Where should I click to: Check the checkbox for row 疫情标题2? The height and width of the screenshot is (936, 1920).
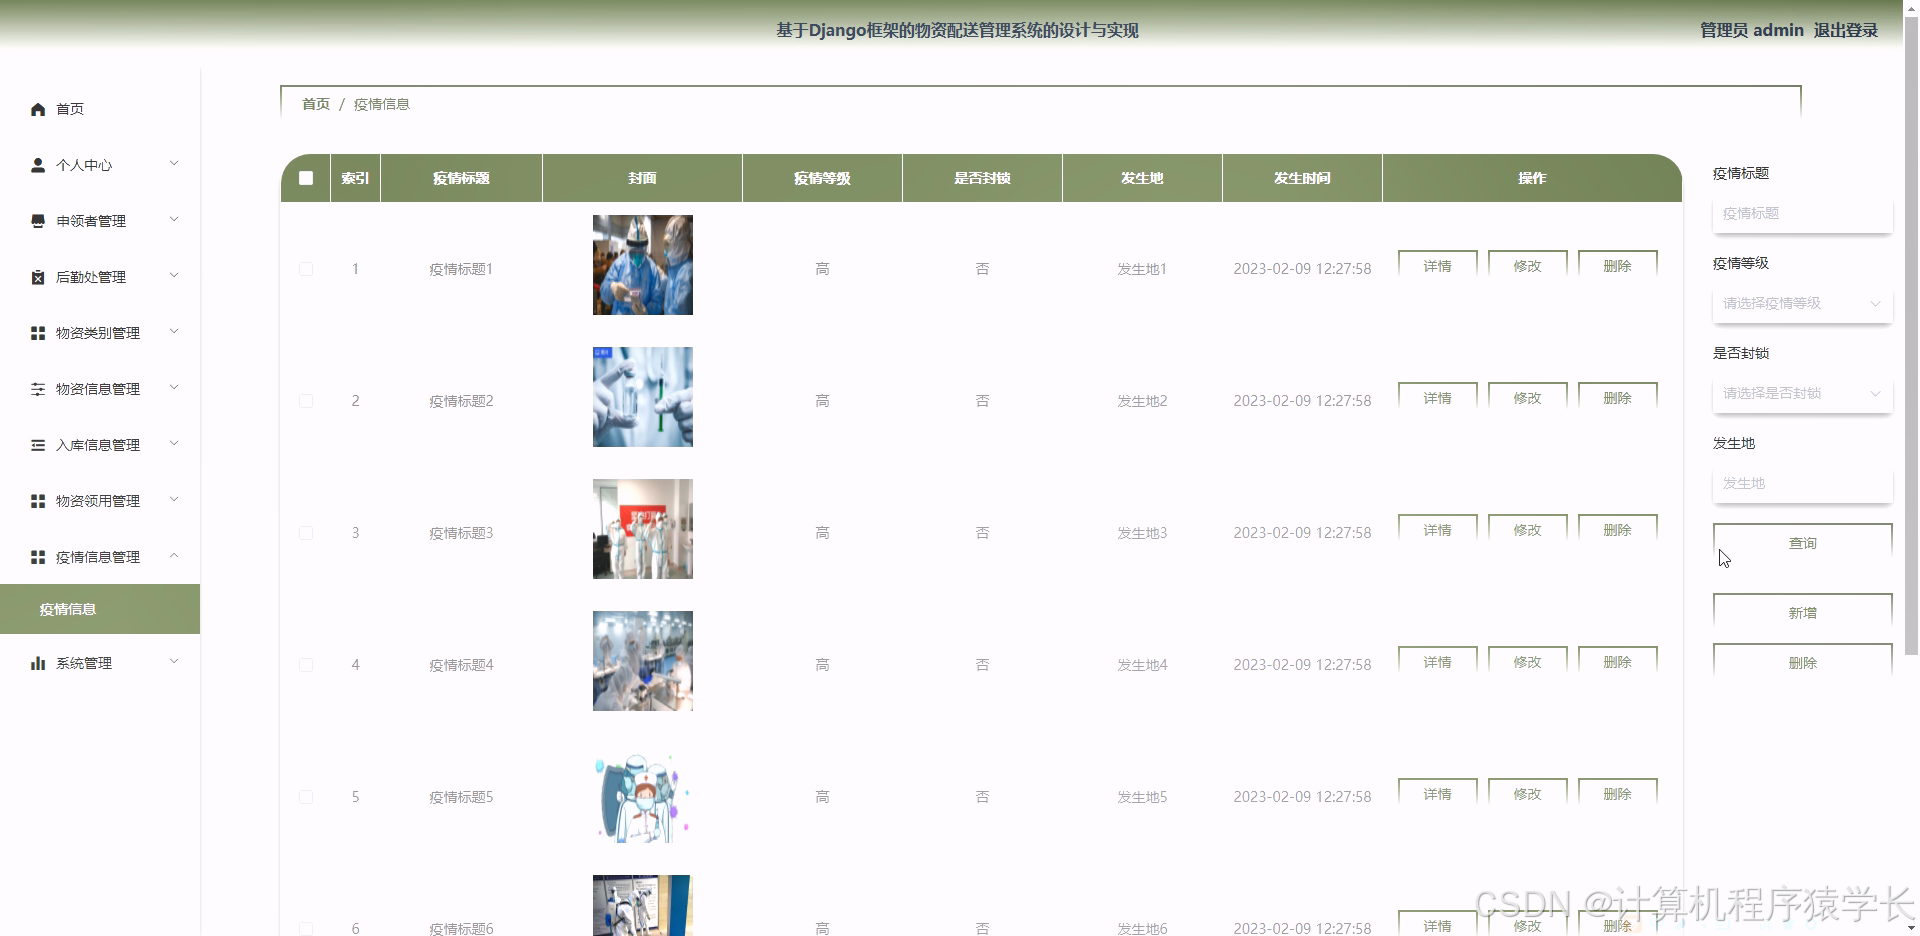[306, 401]
